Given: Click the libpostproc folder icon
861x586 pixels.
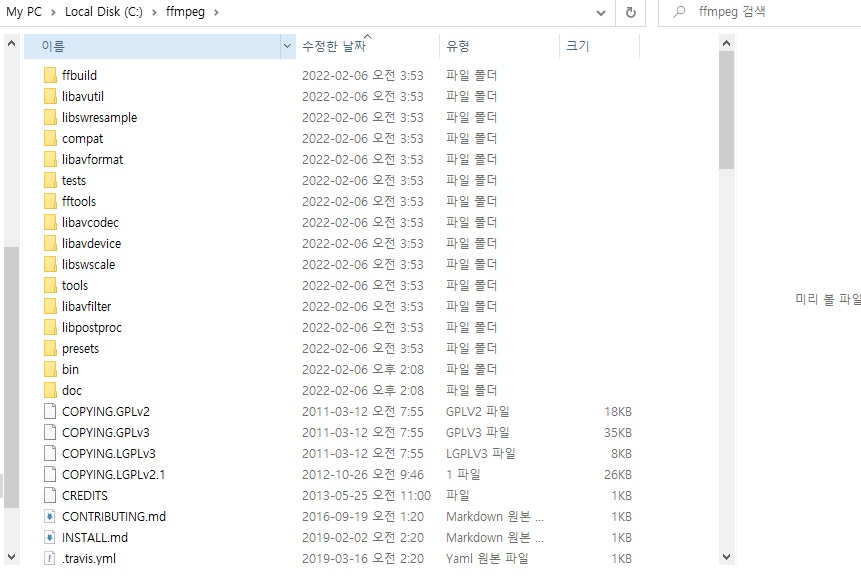Looking at the screenshot, I should click(x=50, y=327).
